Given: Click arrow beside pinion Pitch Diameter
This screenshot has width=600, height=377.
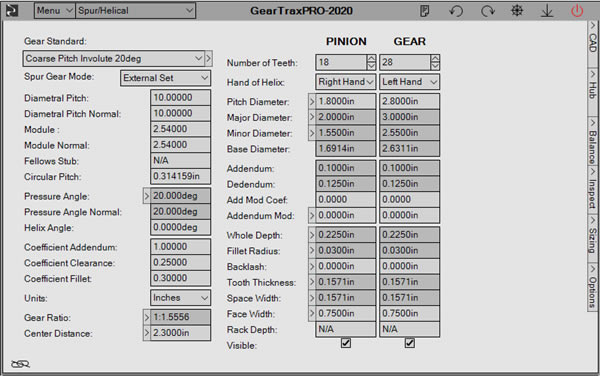Looking at the screenshot, I should click(312, 101).
